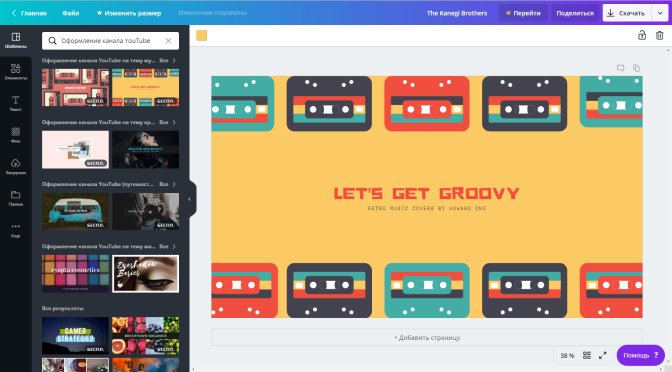Show all templates in second category row
Screen dimensions: 672x372
click(x=167, y=122)
